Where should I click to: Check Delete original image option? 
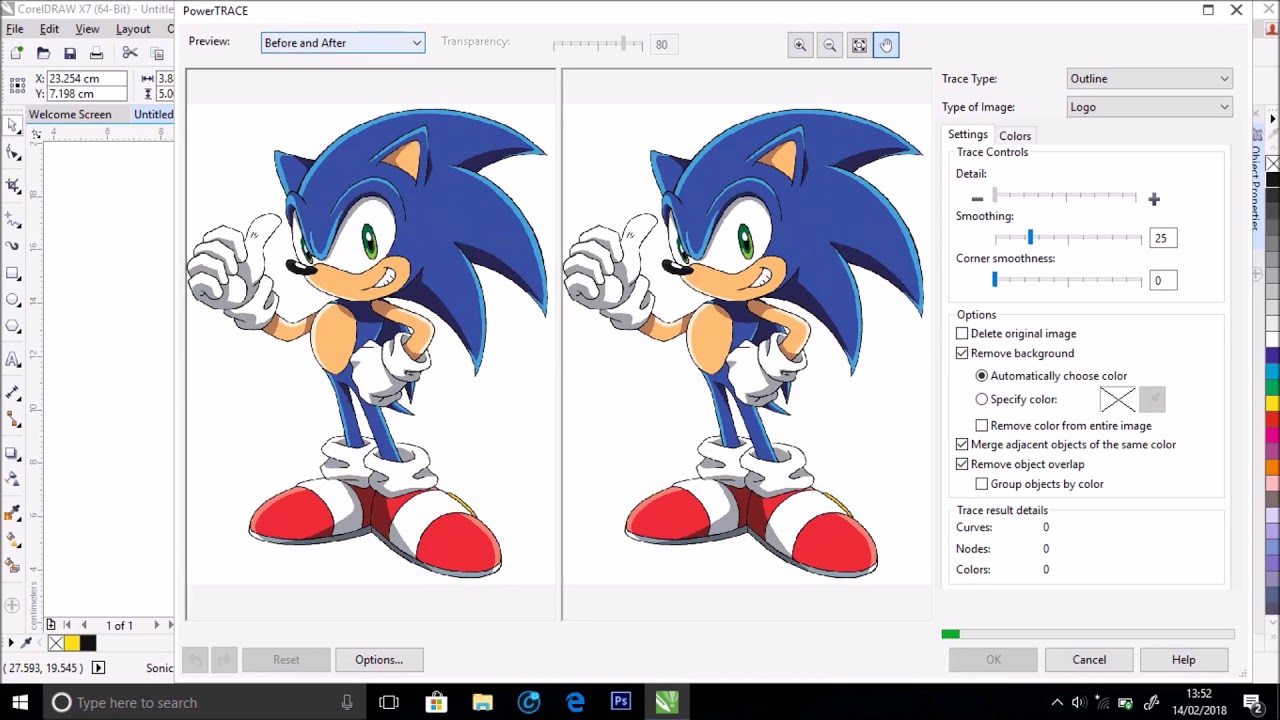tap(962, 334)
